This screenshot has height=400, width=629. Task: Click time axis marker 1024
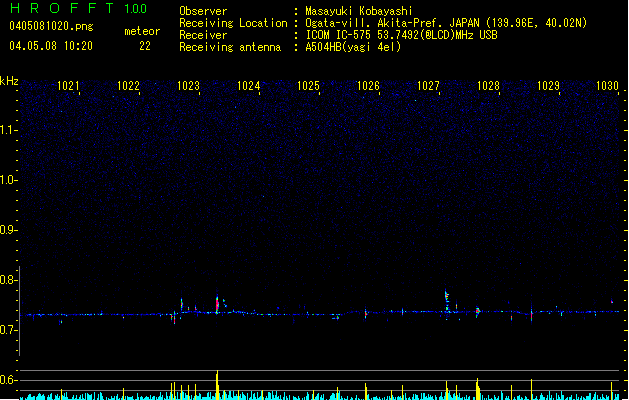click(x=248, y=86)
